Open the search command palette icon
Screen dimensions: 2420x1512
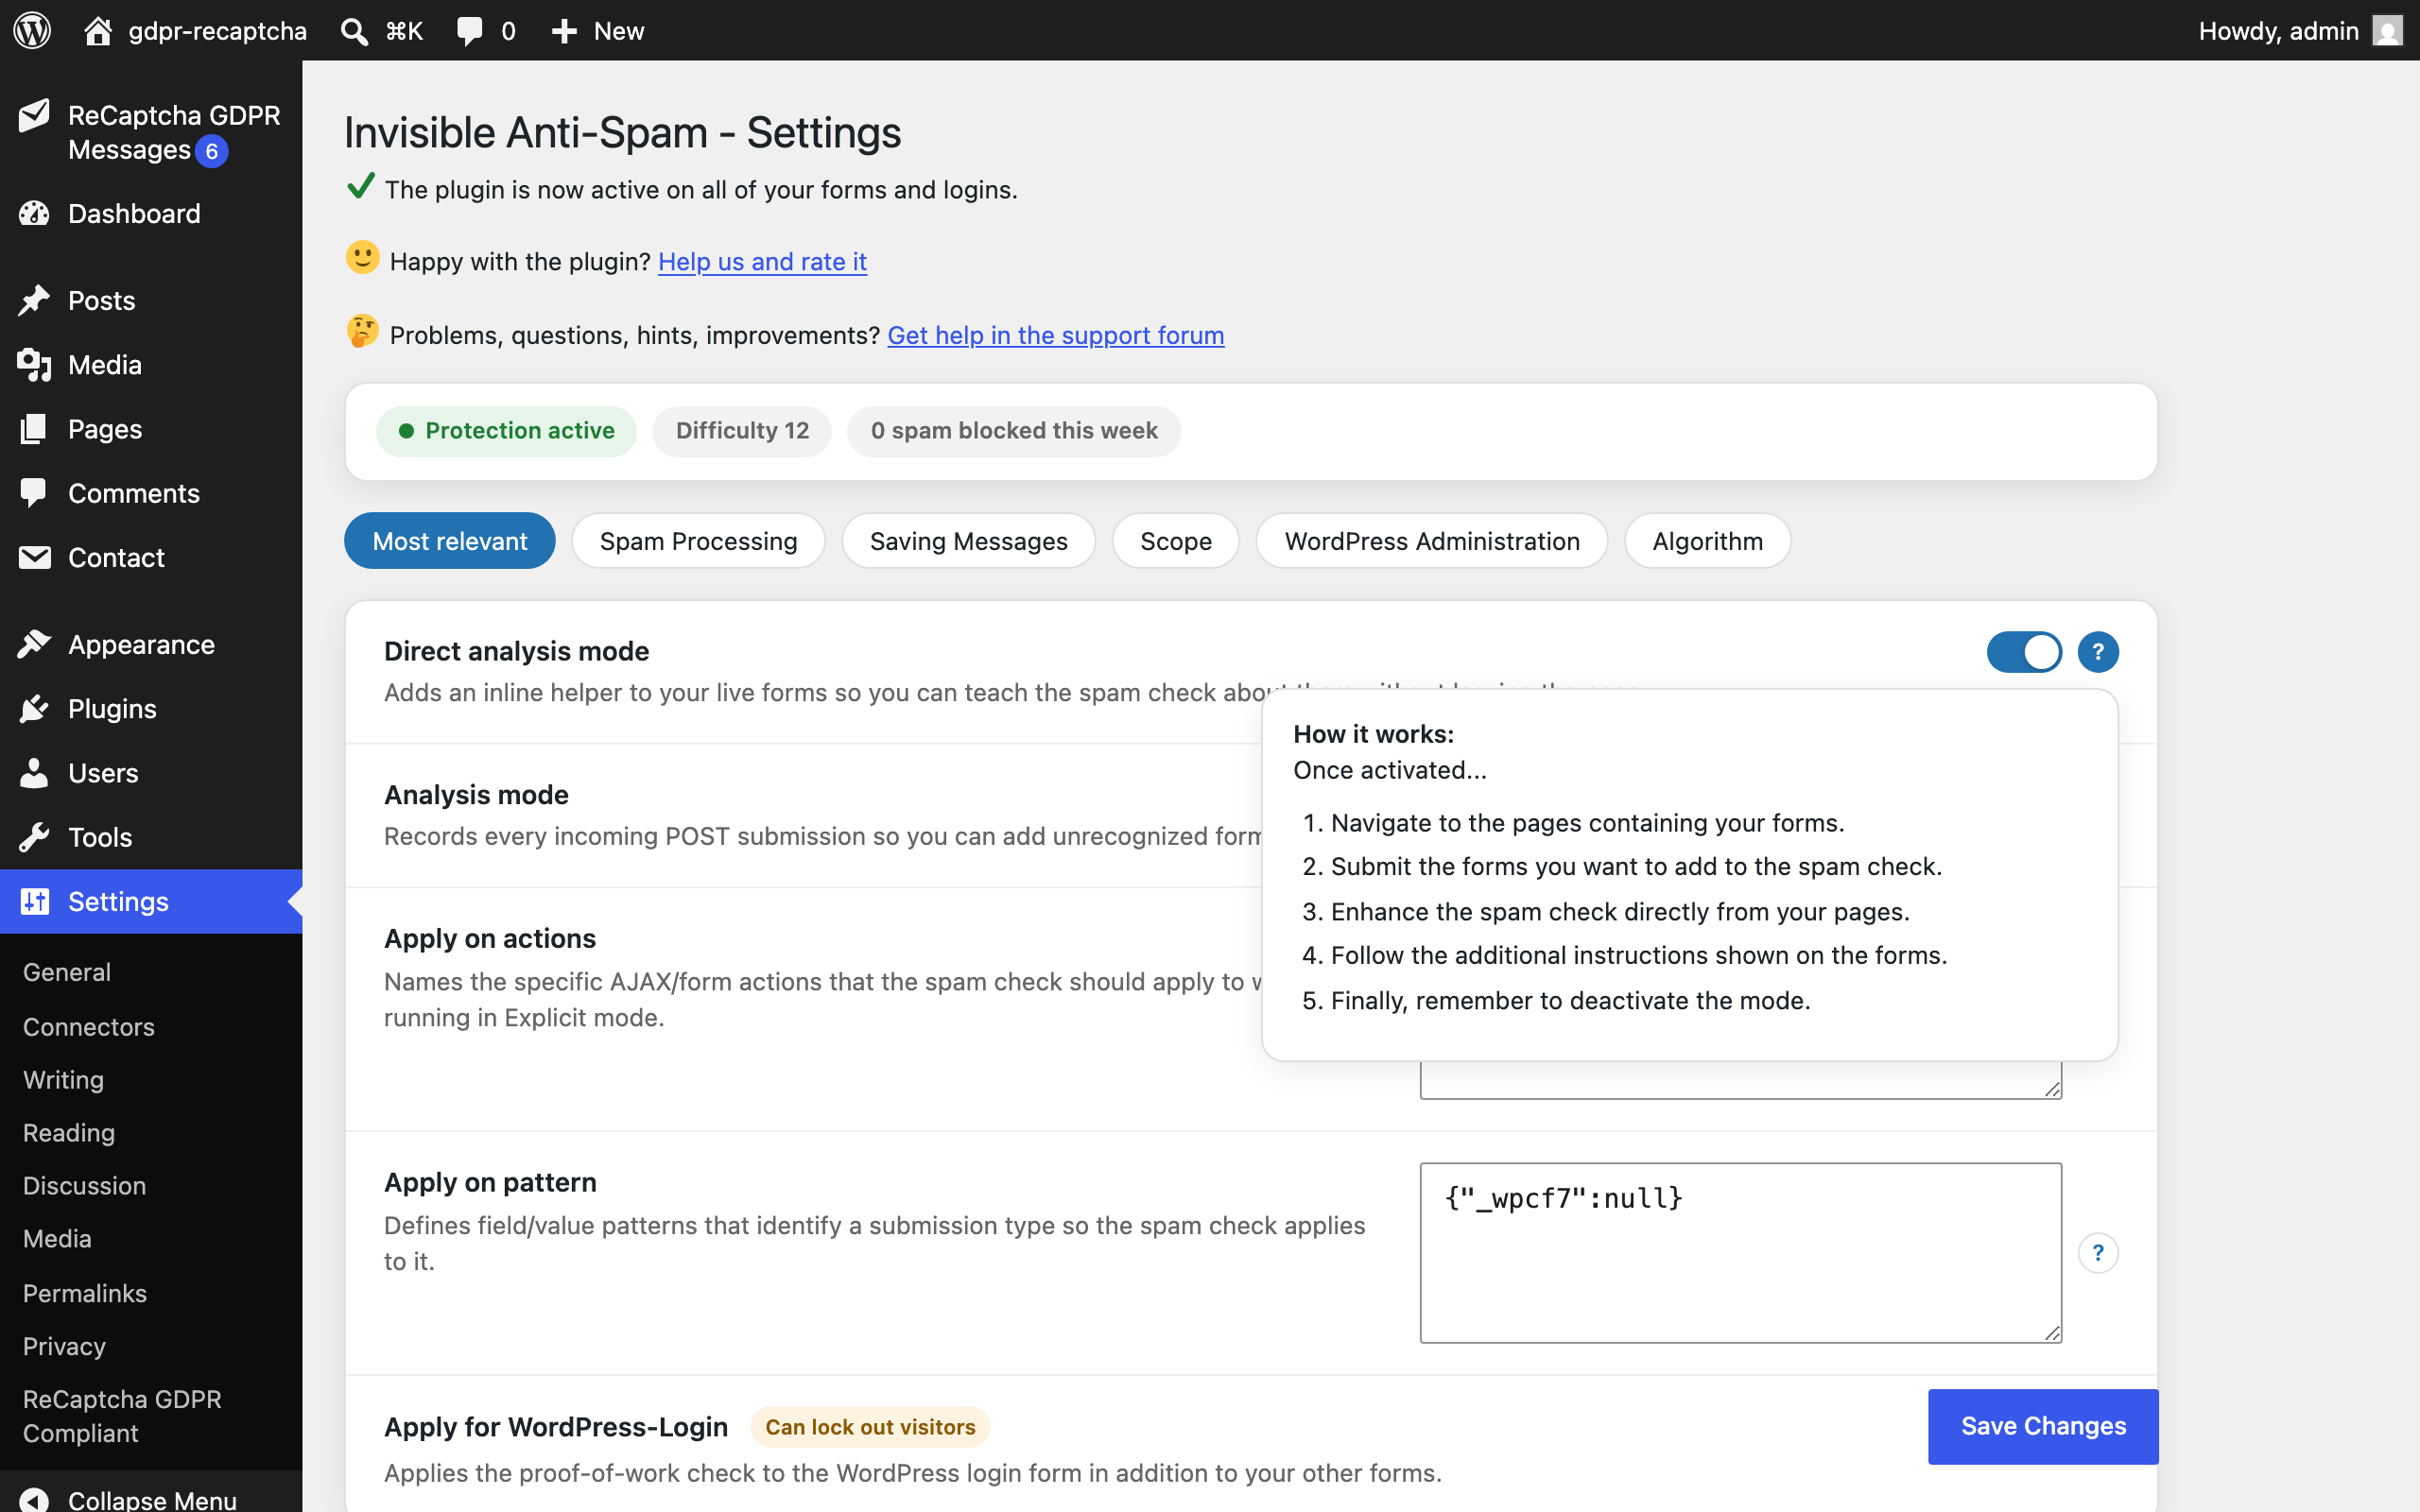tap(353, 31)
